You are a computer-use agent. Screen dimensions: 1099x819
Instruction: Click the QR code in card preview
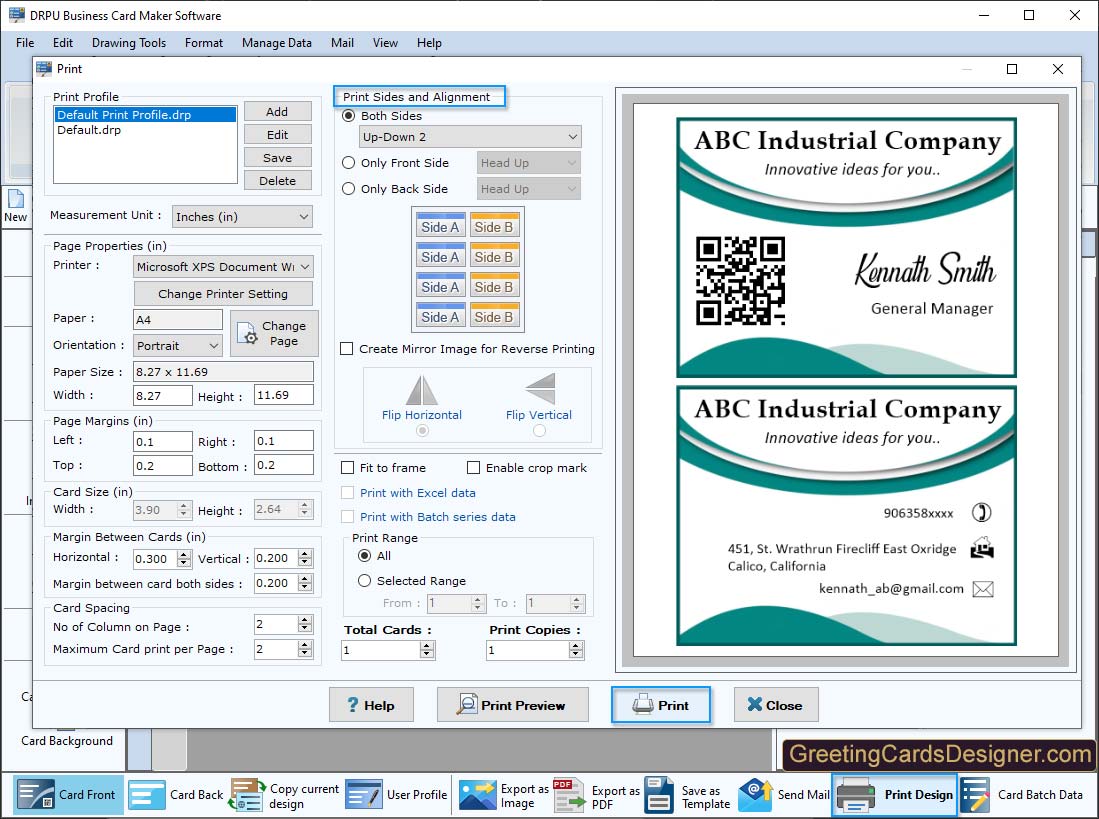740,281
